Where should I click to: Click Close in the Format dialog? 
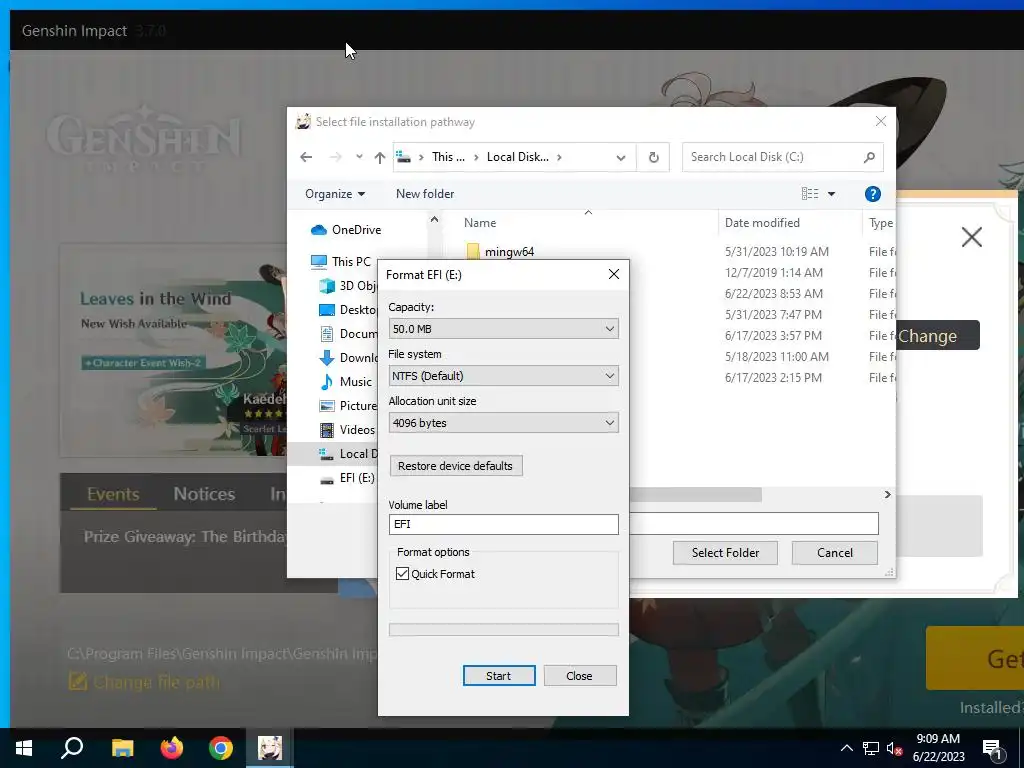point(579,676)
